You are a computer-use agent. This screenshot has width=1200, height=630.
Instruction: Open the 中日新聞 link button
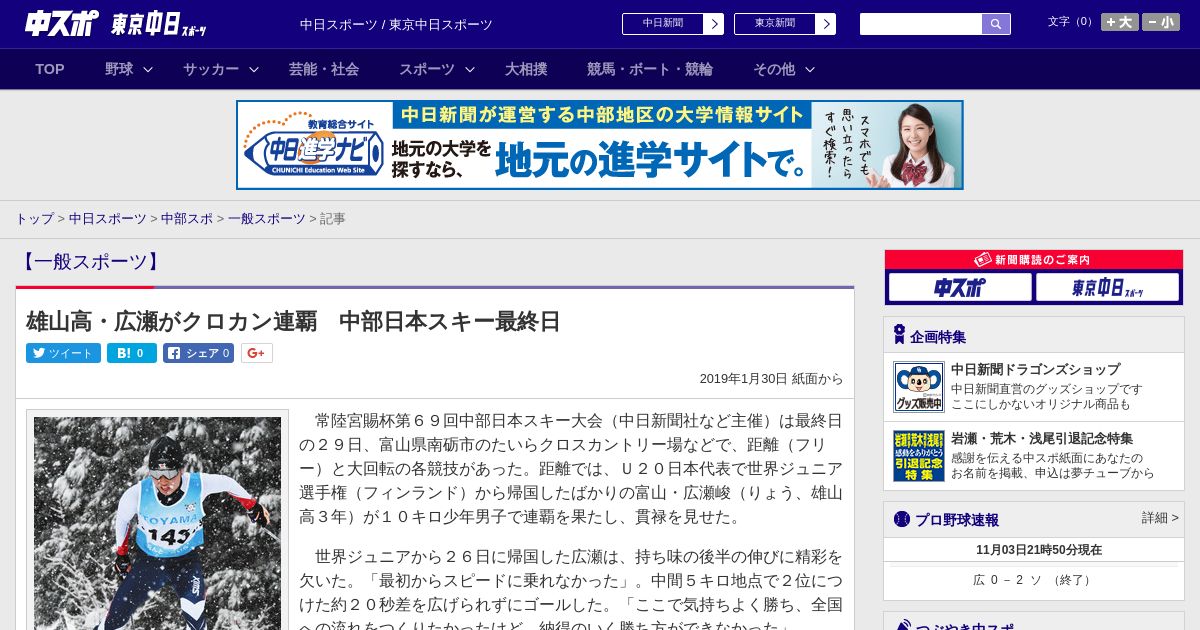663,23
